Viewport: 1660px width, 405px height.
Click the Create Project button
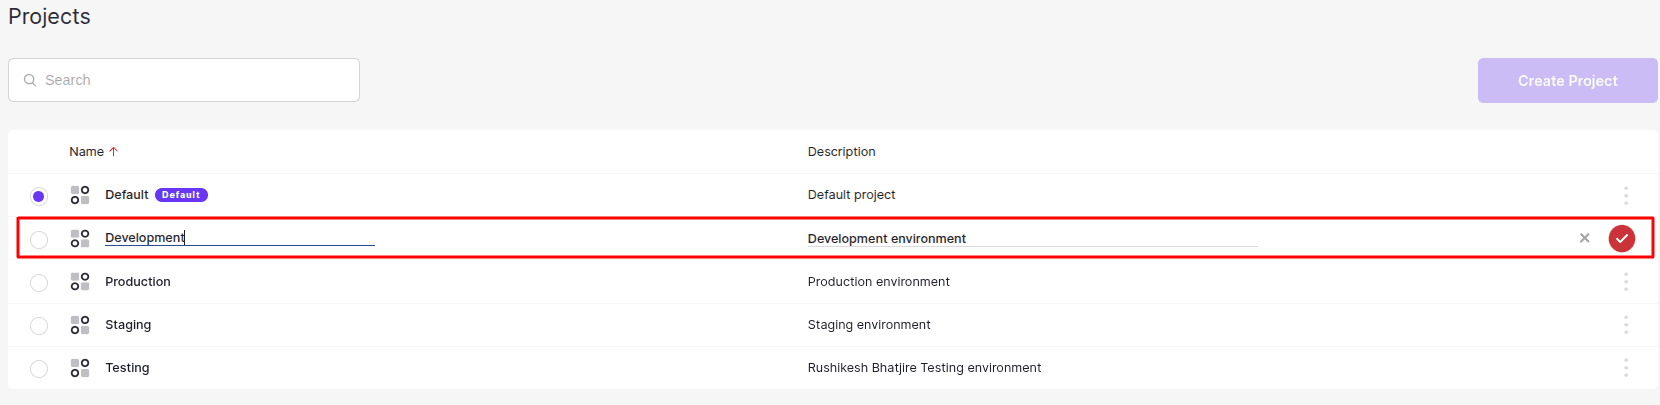(x=1567, y=80)
